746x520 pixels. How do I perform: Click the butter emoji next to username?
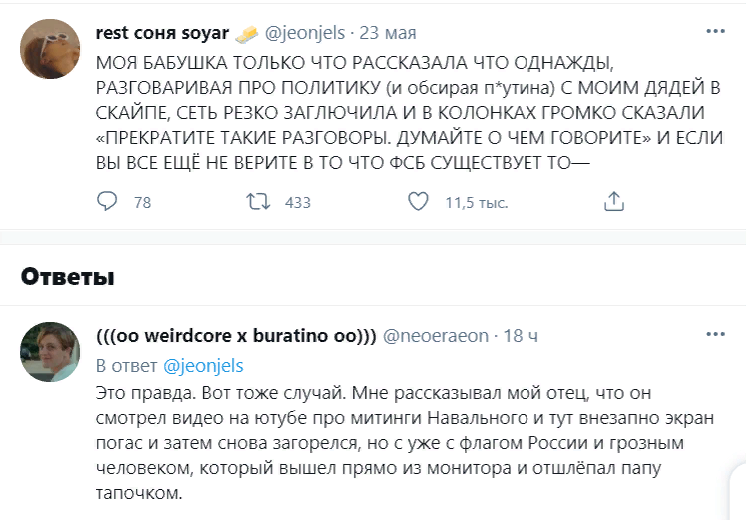point(246,34)
